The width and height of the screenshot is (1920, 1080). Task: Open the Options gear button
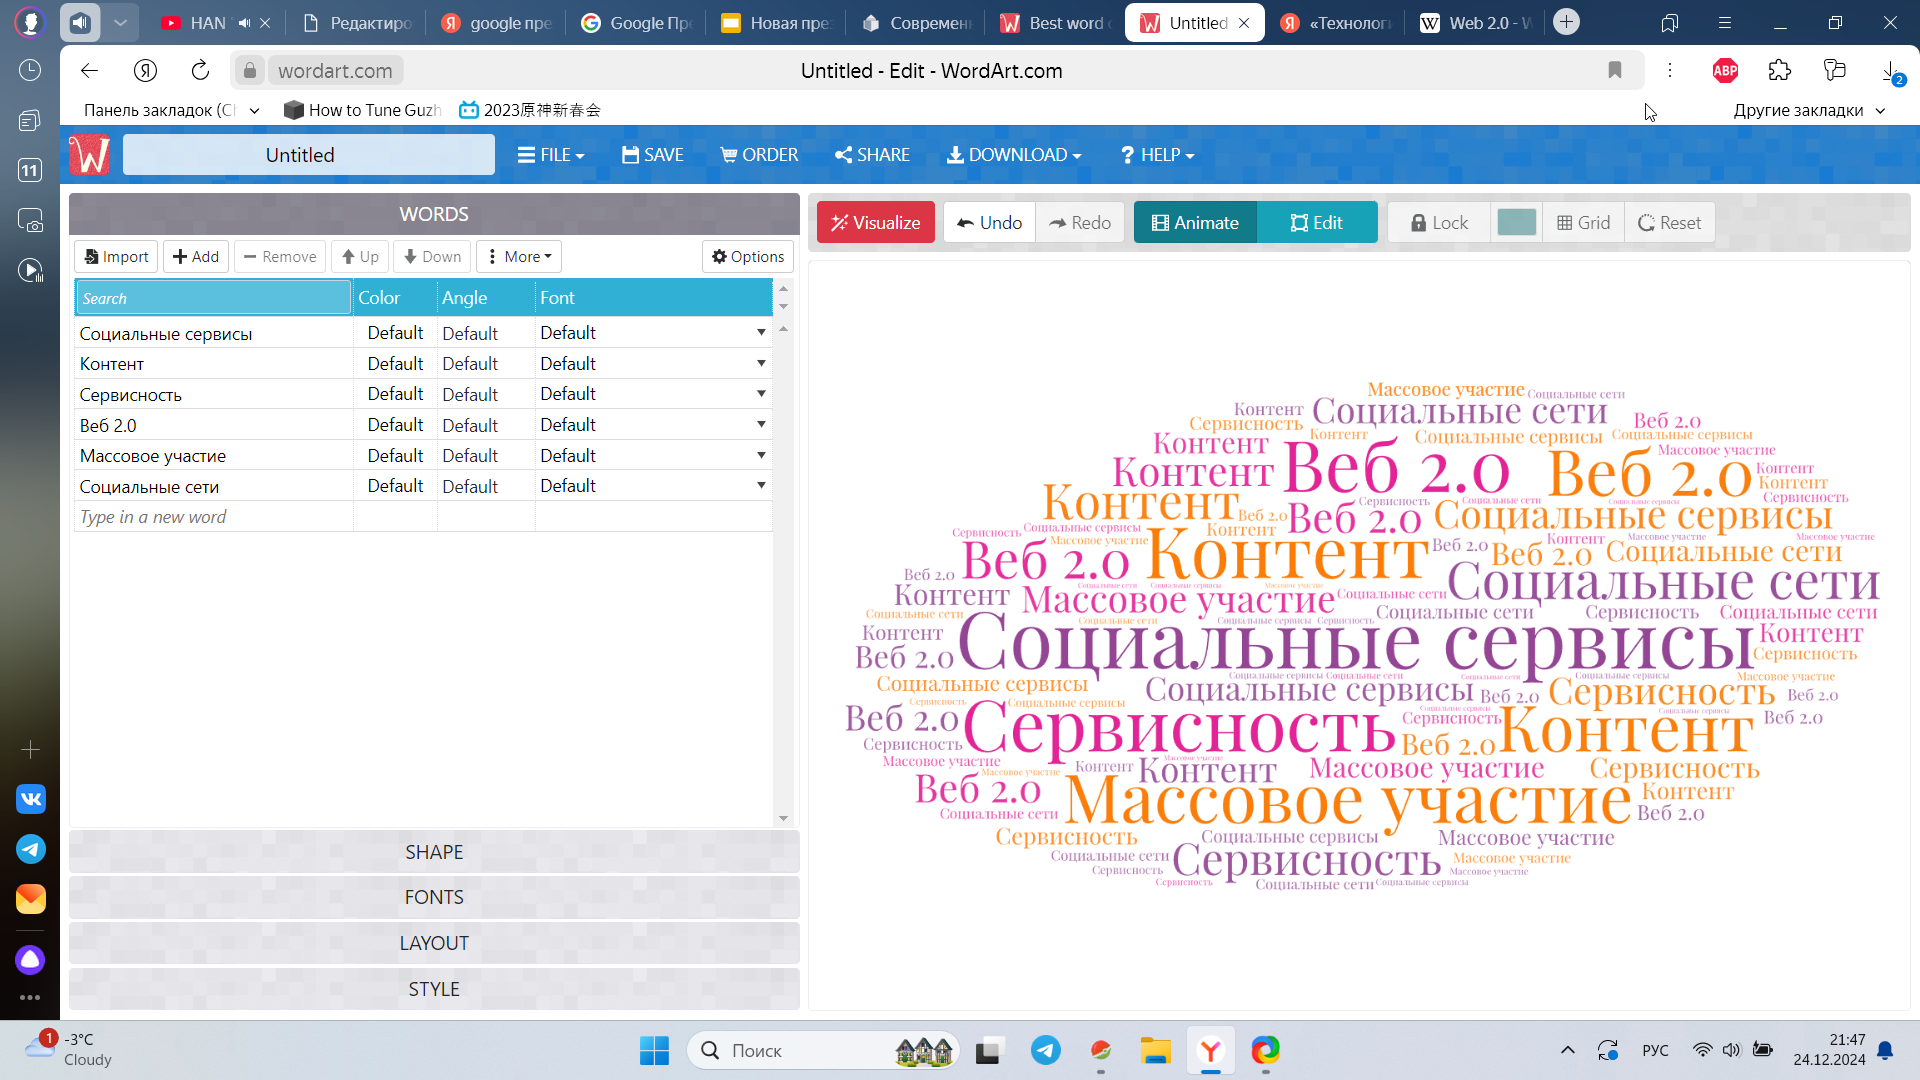pos(747,256)
